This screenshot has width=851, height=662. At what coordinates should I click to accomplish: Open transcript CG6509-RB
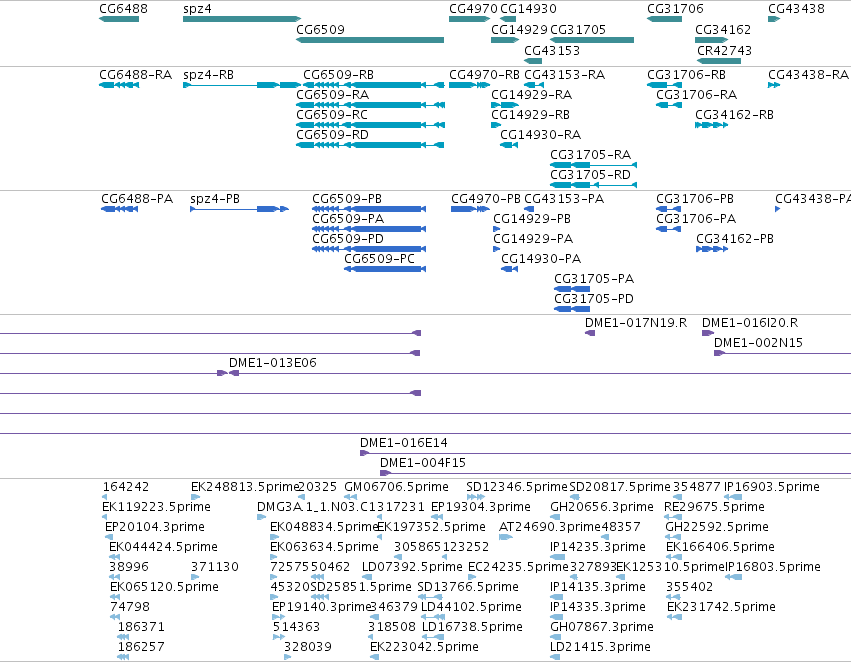point(373,85)
